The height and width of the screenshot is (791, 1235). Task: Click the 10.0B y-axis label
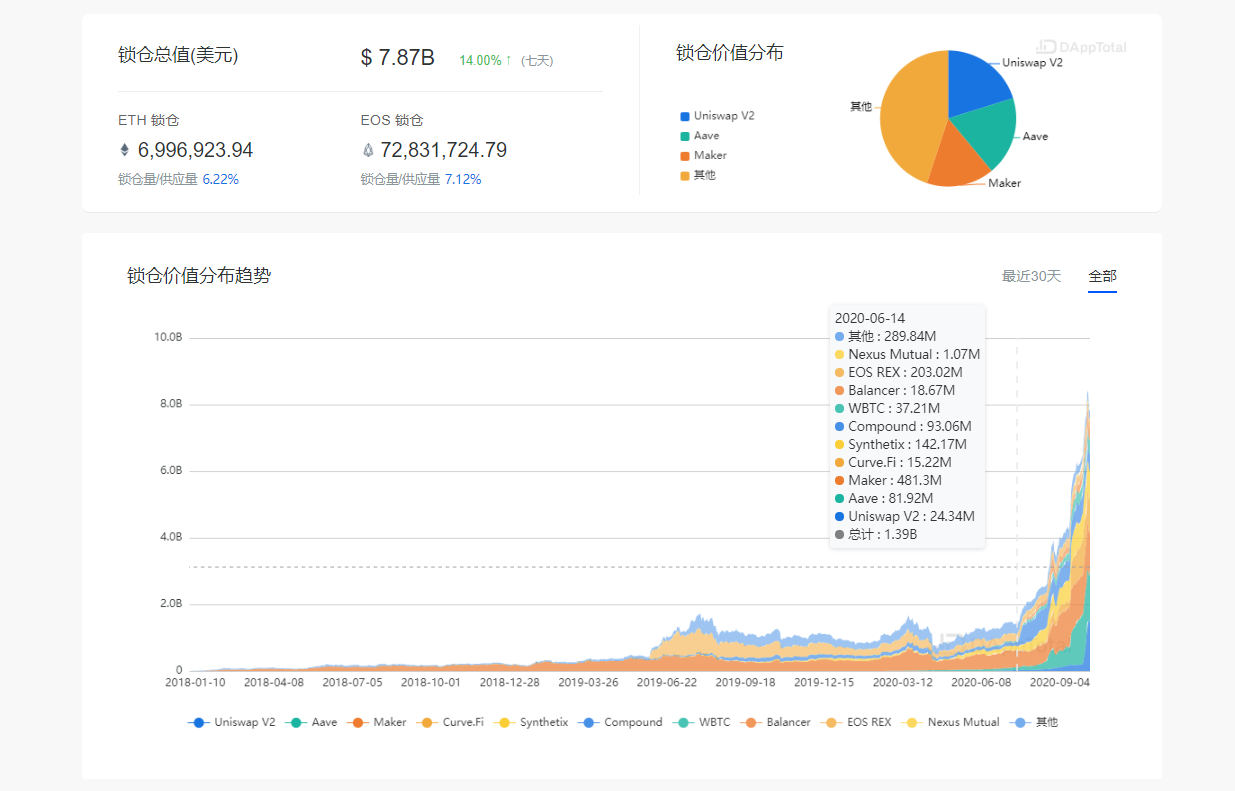point(168,338)
